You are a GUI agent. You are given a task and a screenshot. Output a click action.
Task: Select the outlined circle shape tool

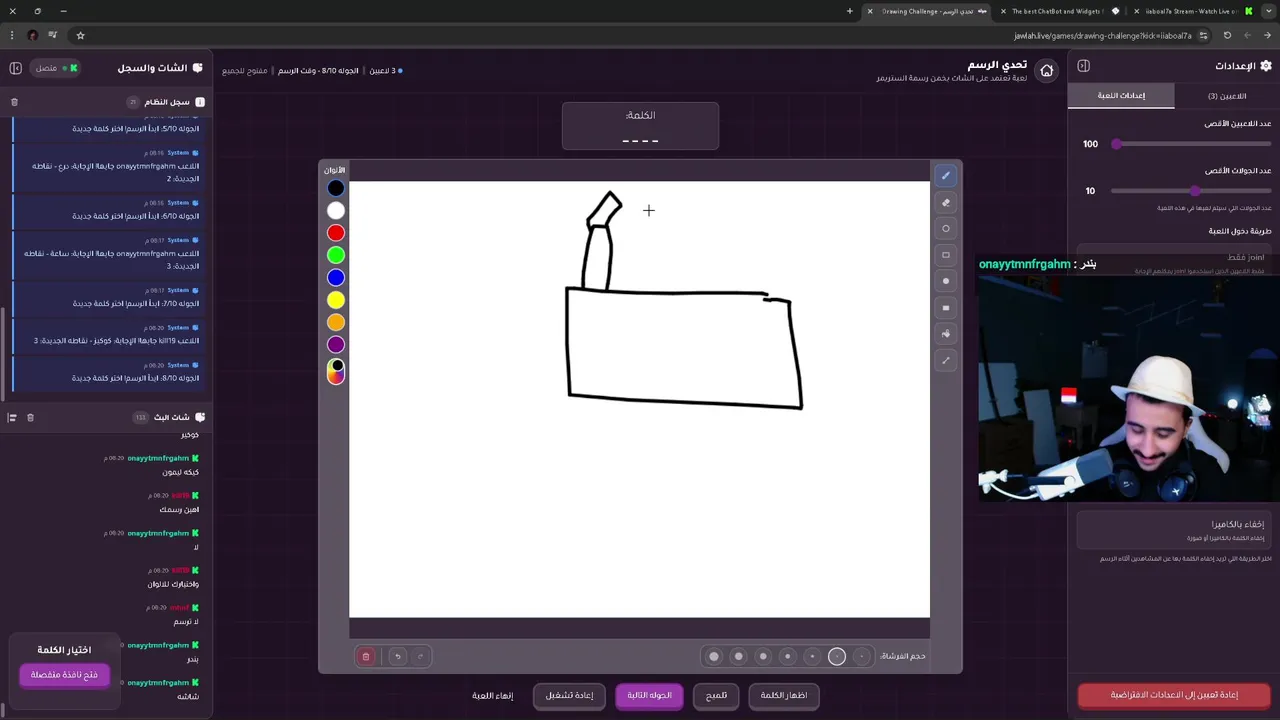coord(946,229)
